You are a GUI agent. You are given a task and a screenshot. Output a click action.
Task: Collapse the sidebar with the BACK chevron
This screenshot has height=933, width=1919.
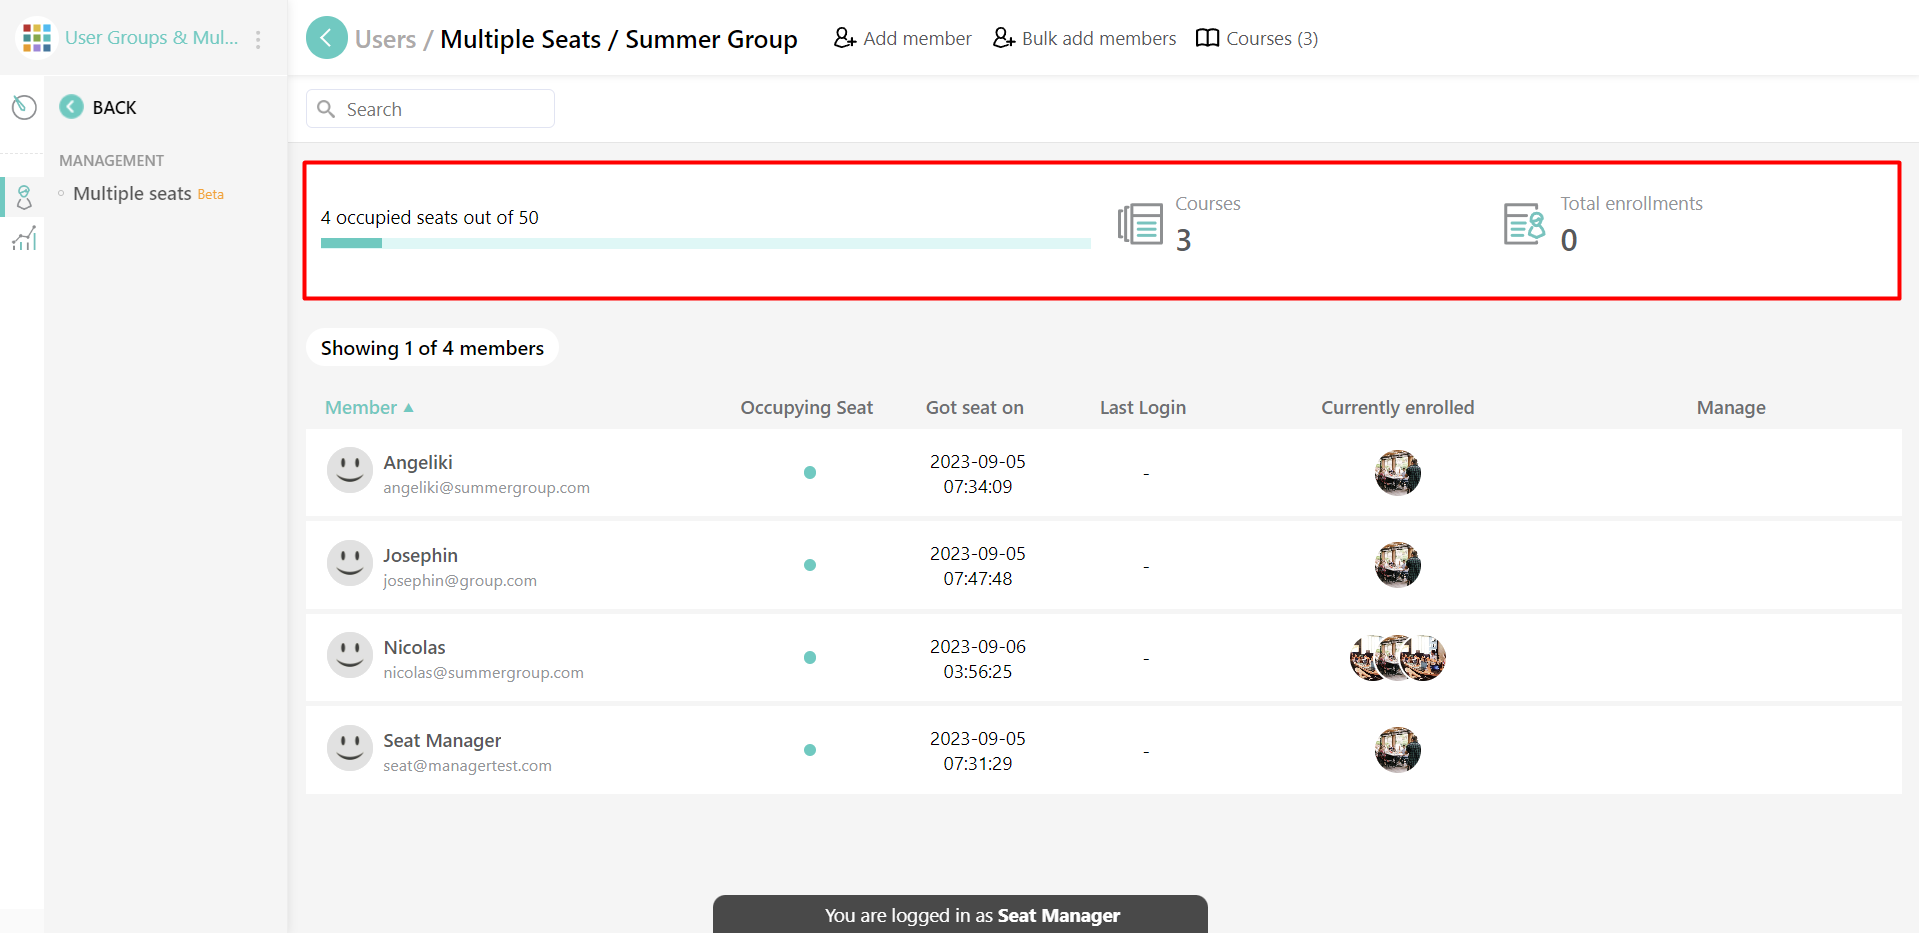[70, 107]
